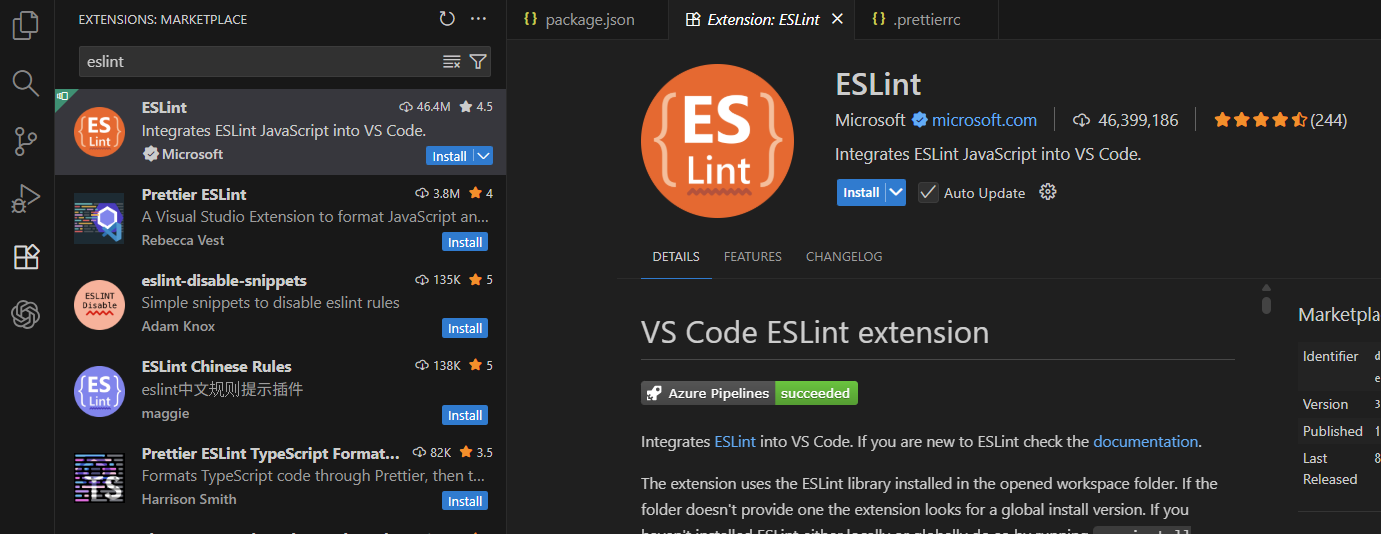Install the Prettier ESLint extension
Screen dimensions: 1381x534
click(465, 242)
